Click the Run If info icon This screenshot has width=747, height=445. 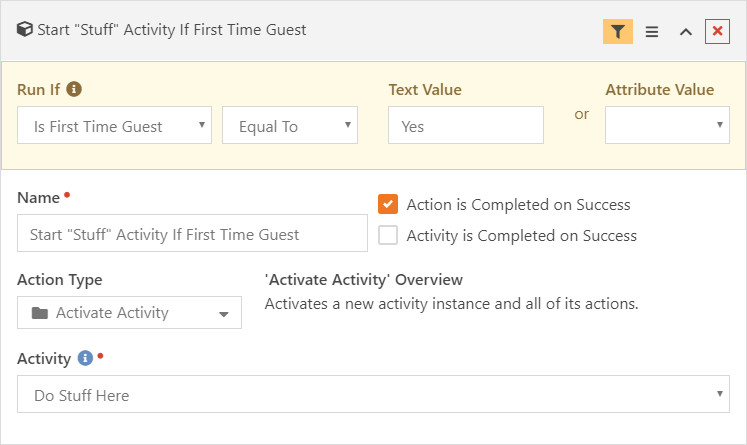[74, 89]
